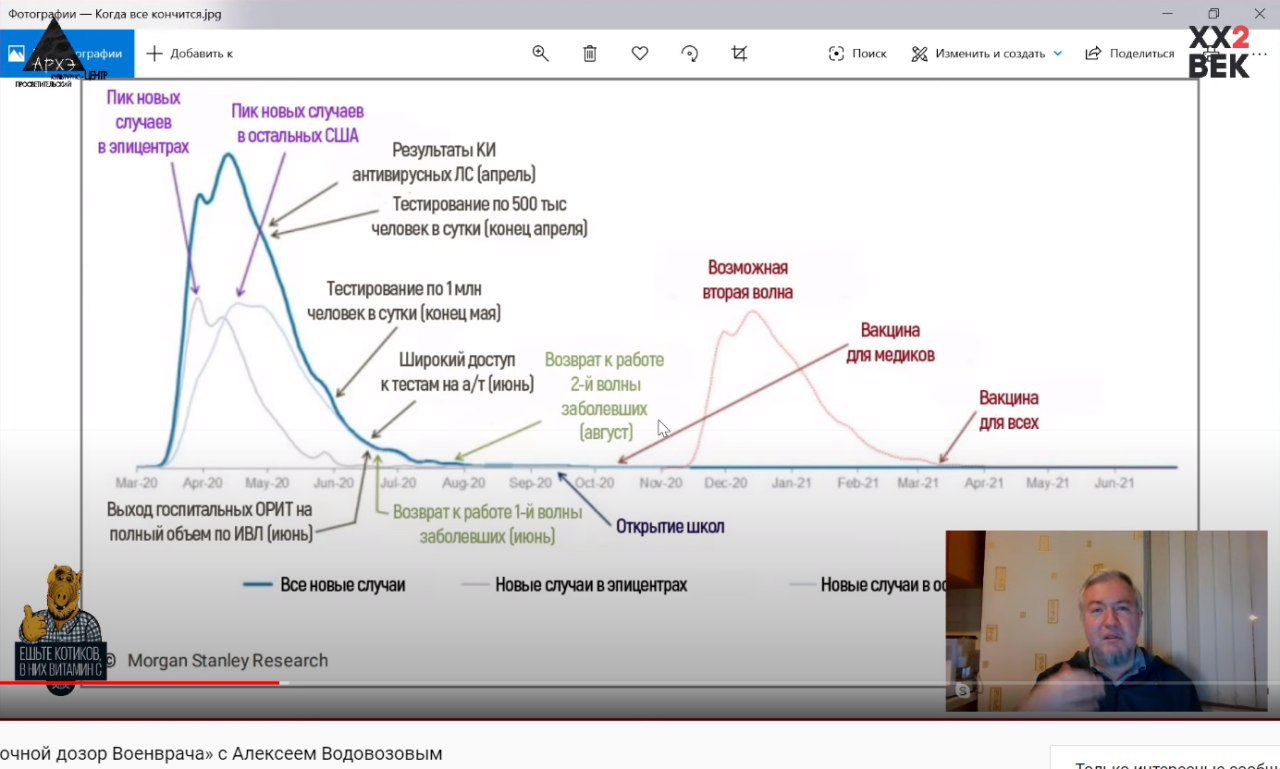
Task: Click the Пик новых случаев в остальных США label
Action: point(297,123)
